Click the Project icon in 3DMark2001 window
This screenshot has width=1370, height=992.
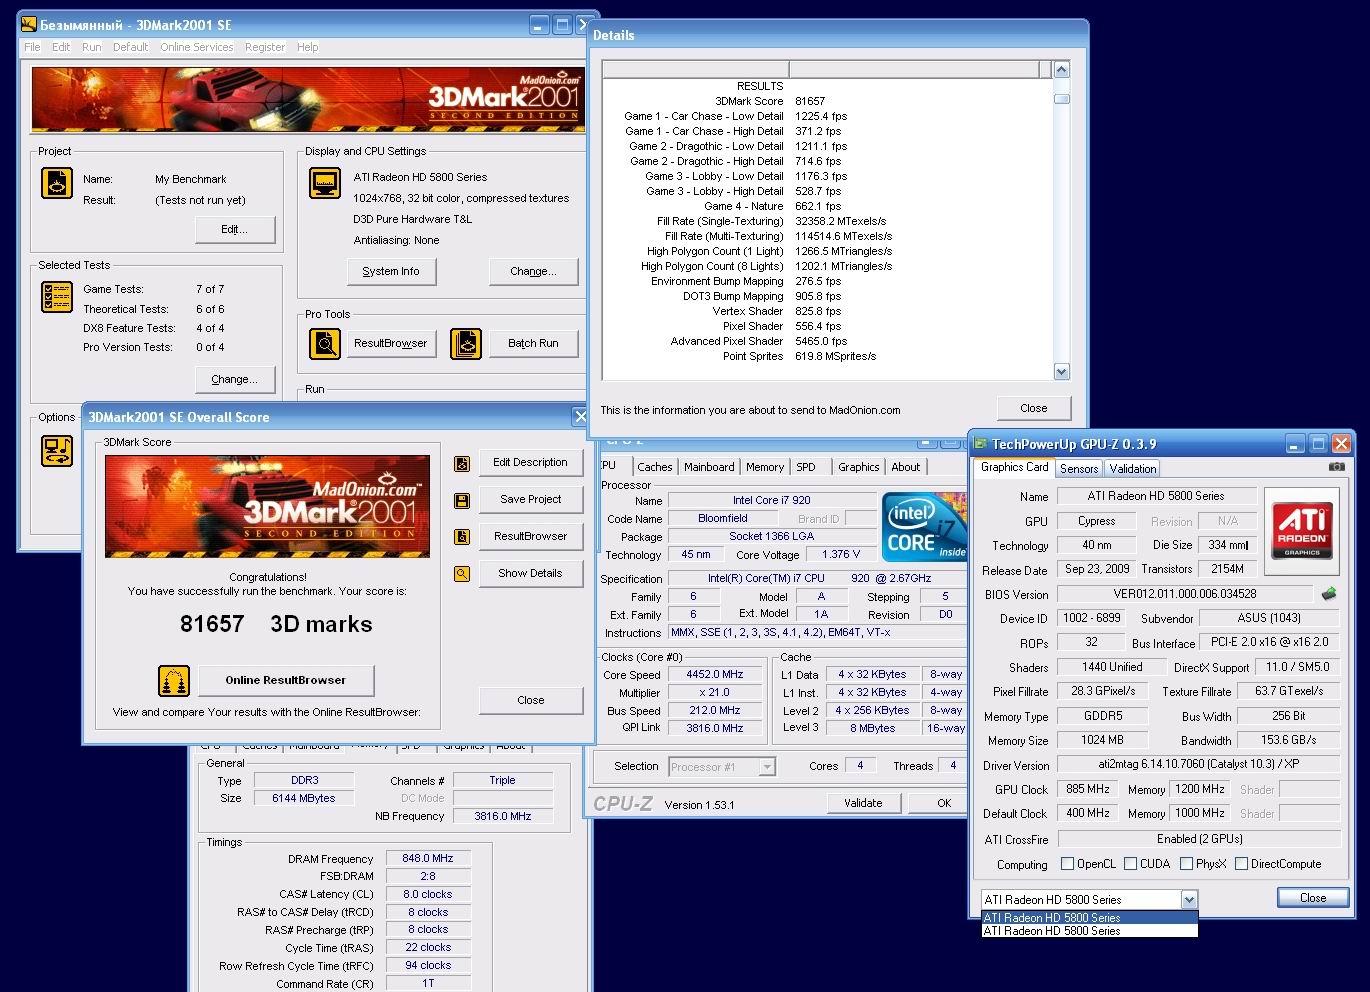point(57,184)
